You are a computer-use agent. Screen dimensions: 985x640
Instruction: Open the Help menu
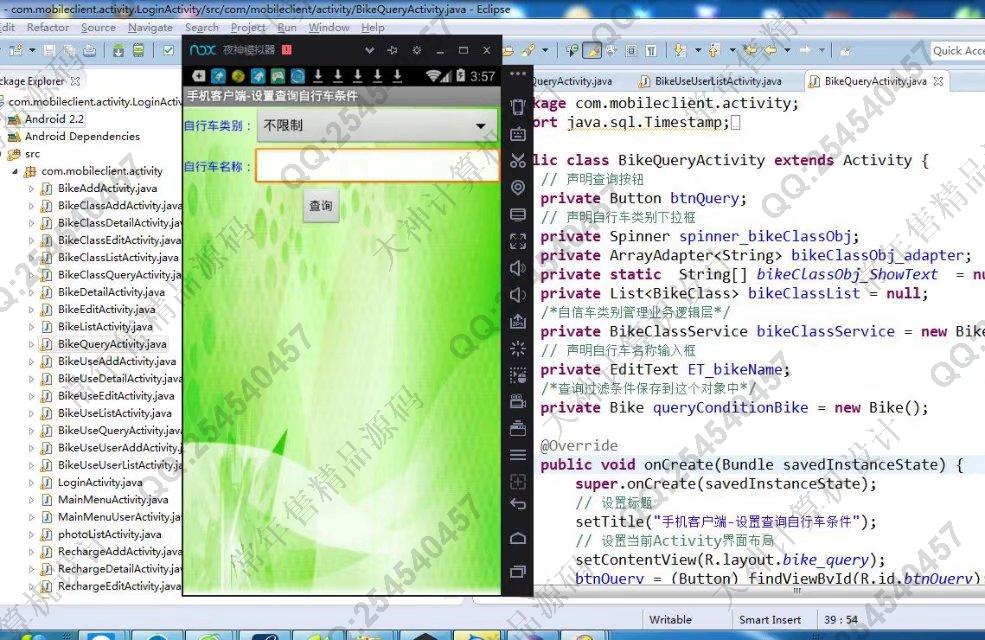(373, 28)
